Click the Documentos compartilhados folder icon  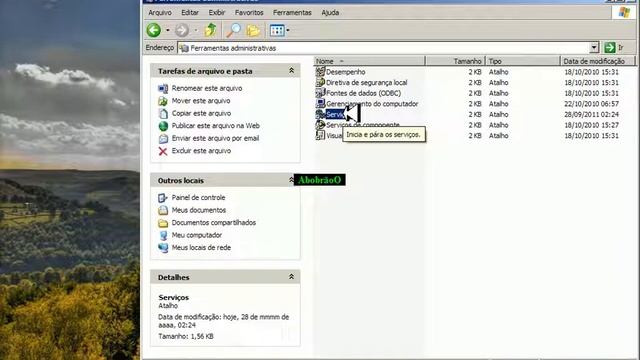[x=163, y=223]
